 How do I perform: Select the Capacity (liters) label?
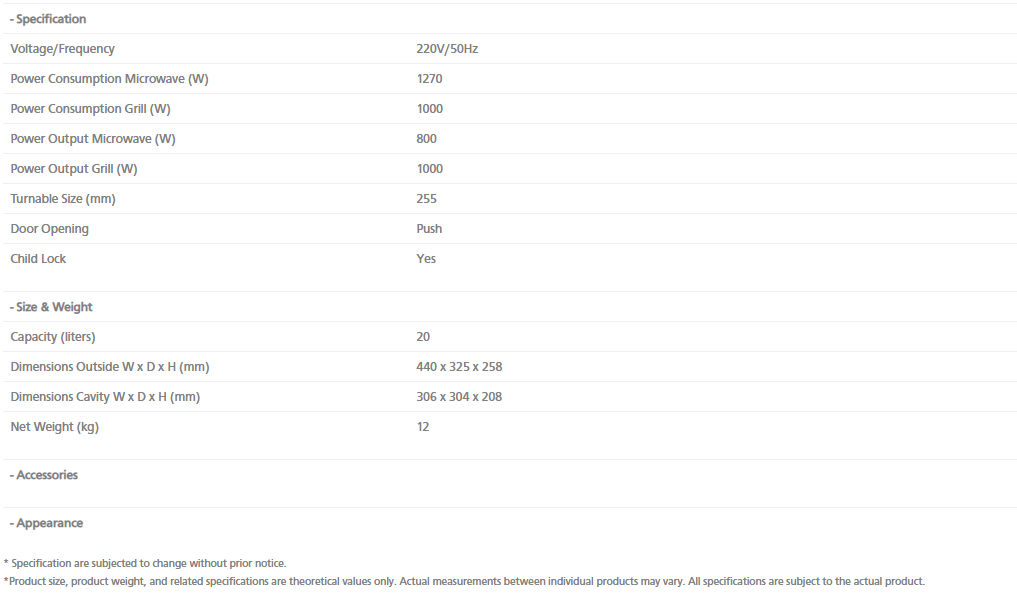point(53,336)
